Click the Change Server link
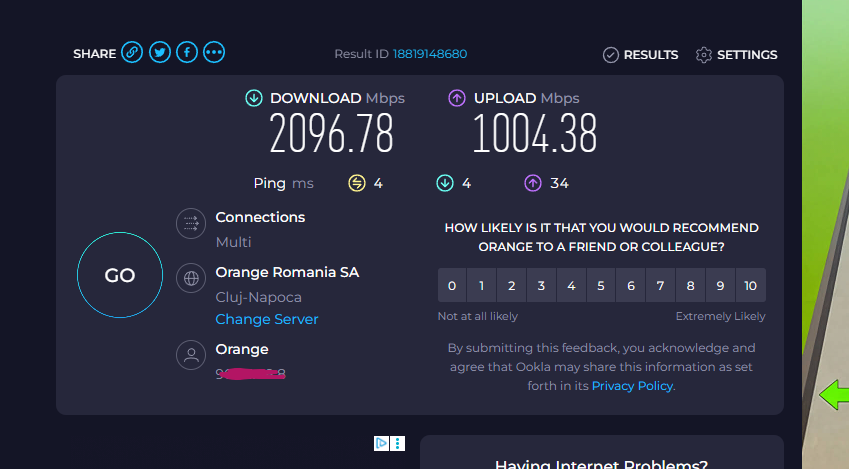 [267, 319]
